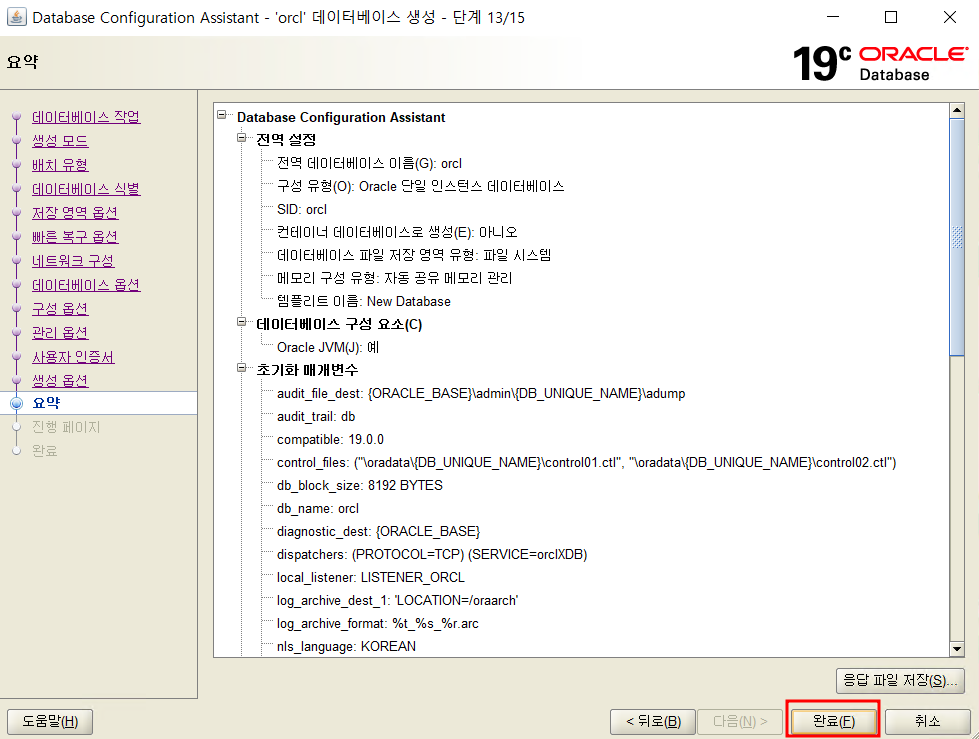Jump to 사용자 인증서 step
This screenshot has height=739, width=979.
point(73,357)
